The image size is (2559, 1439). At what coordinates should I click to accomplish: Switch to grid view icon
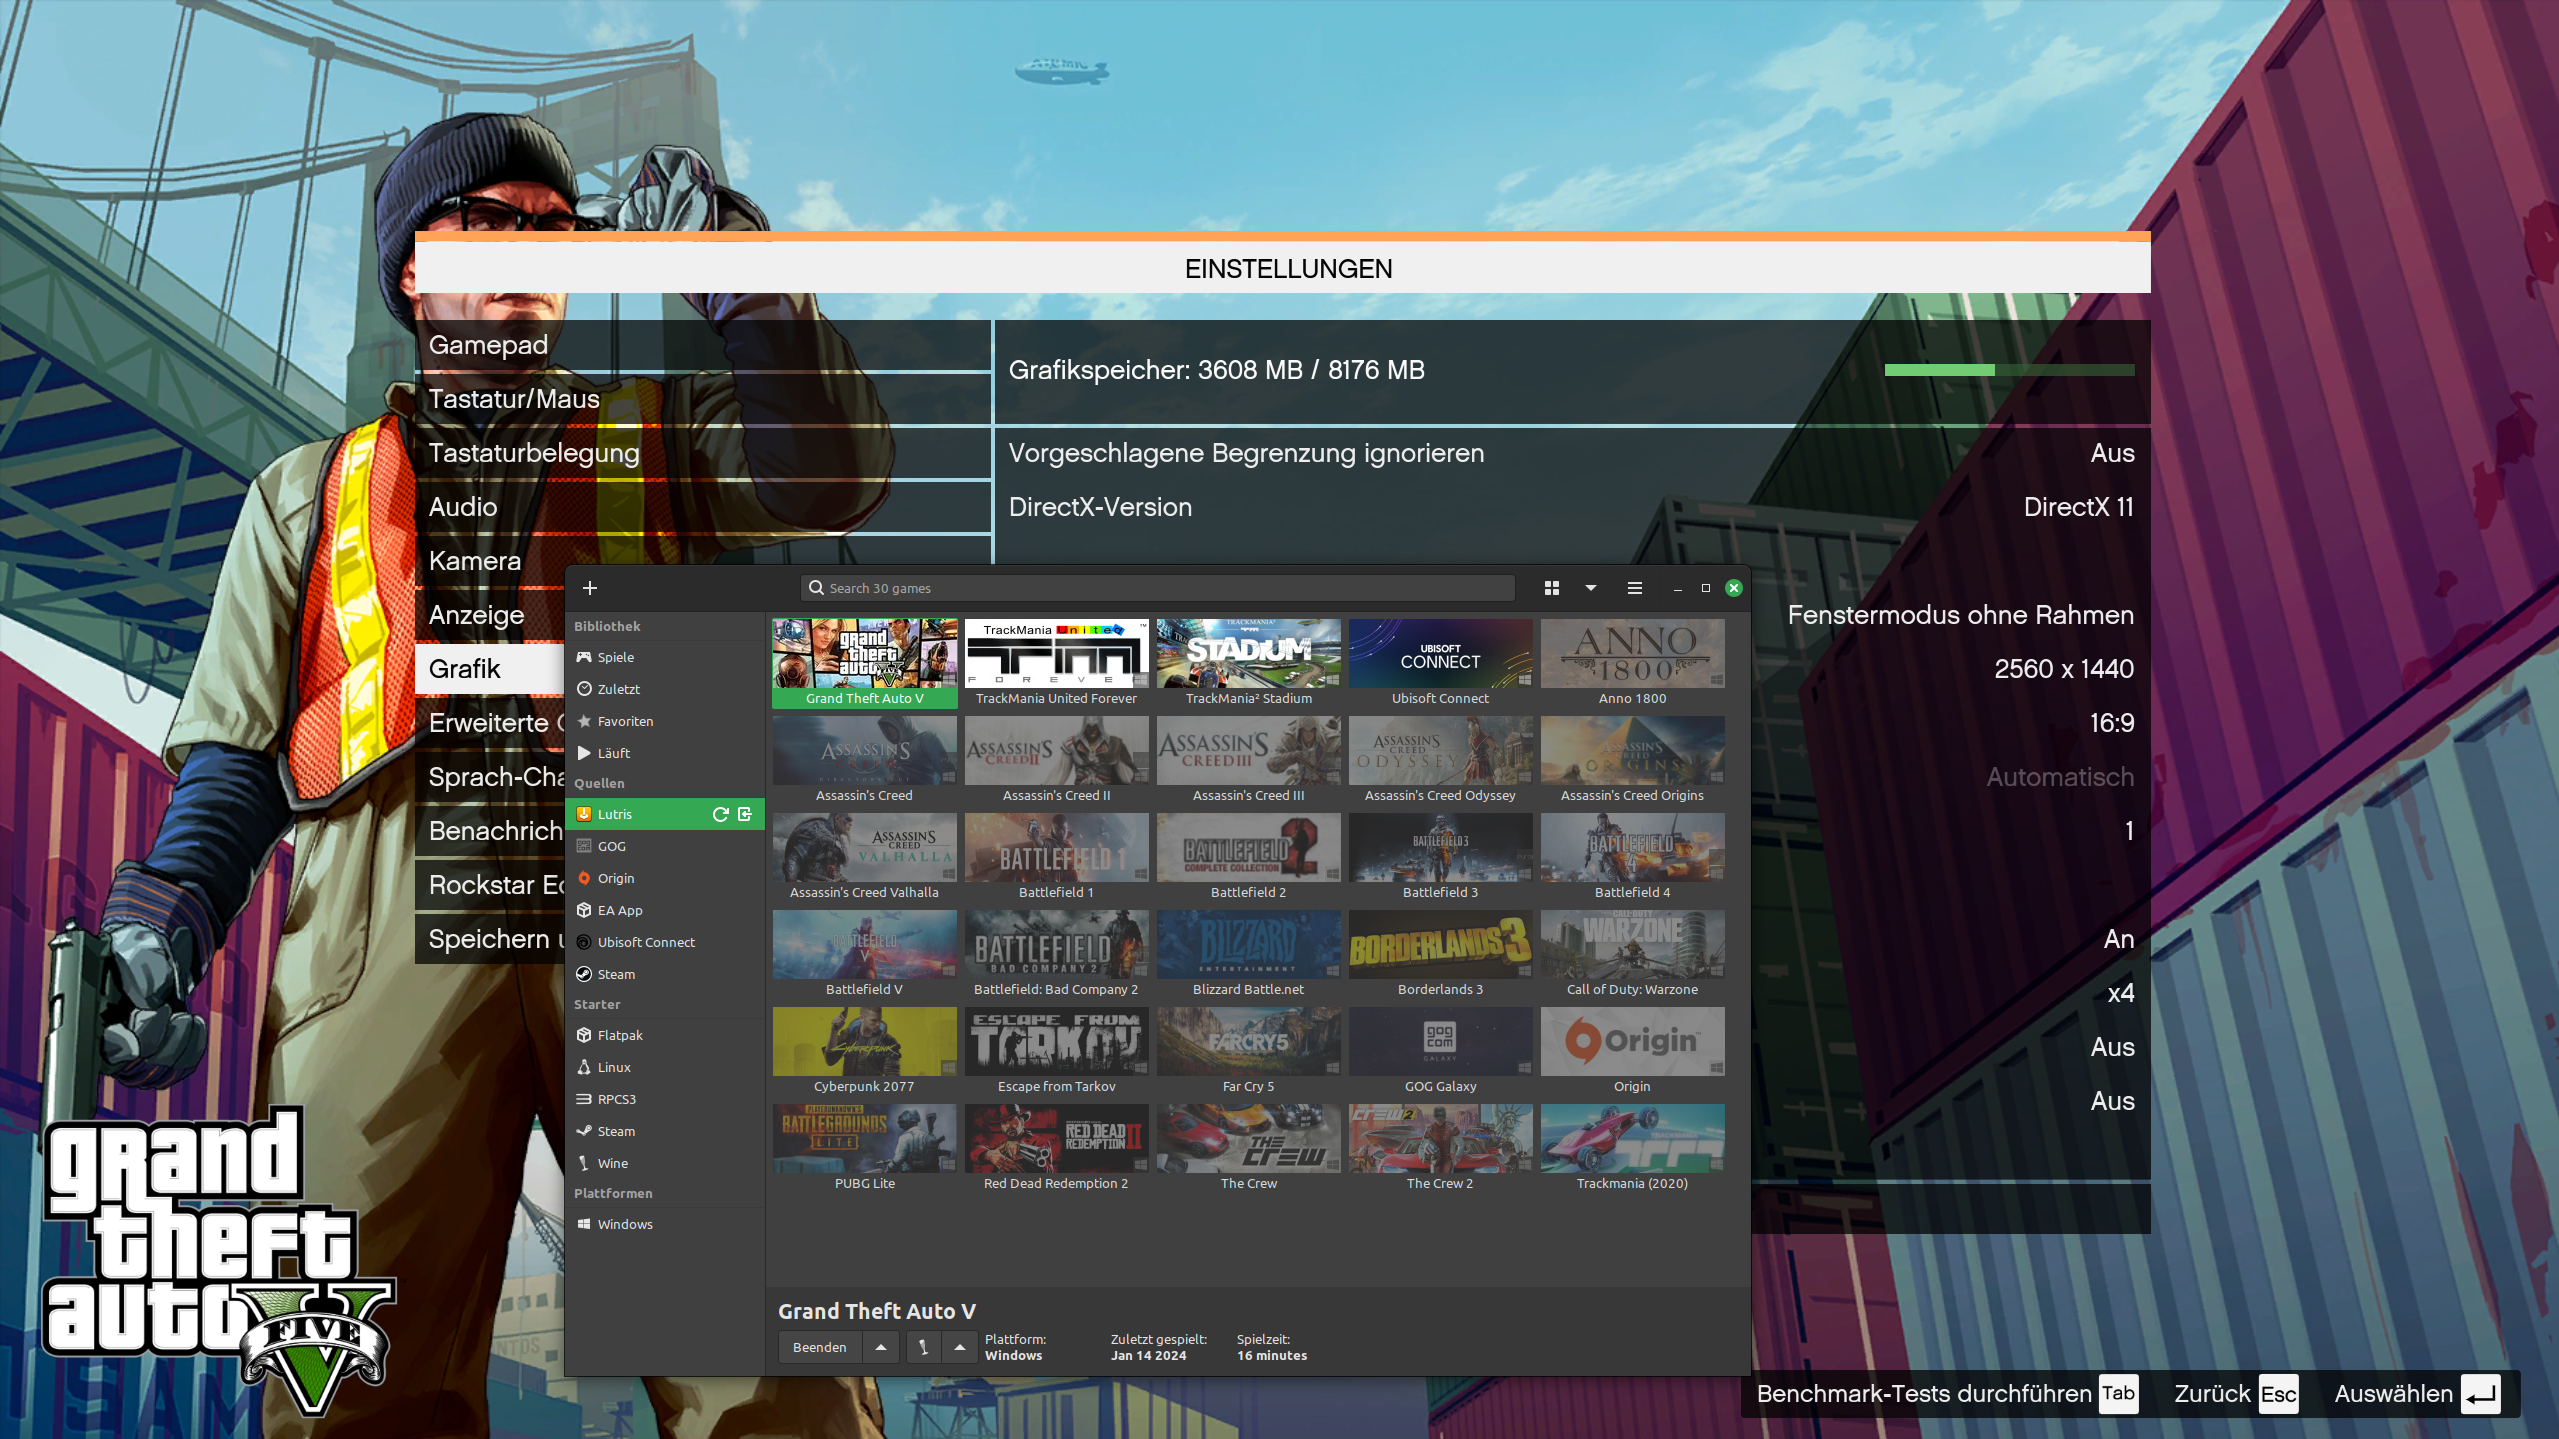click(x=1552, y=588)
